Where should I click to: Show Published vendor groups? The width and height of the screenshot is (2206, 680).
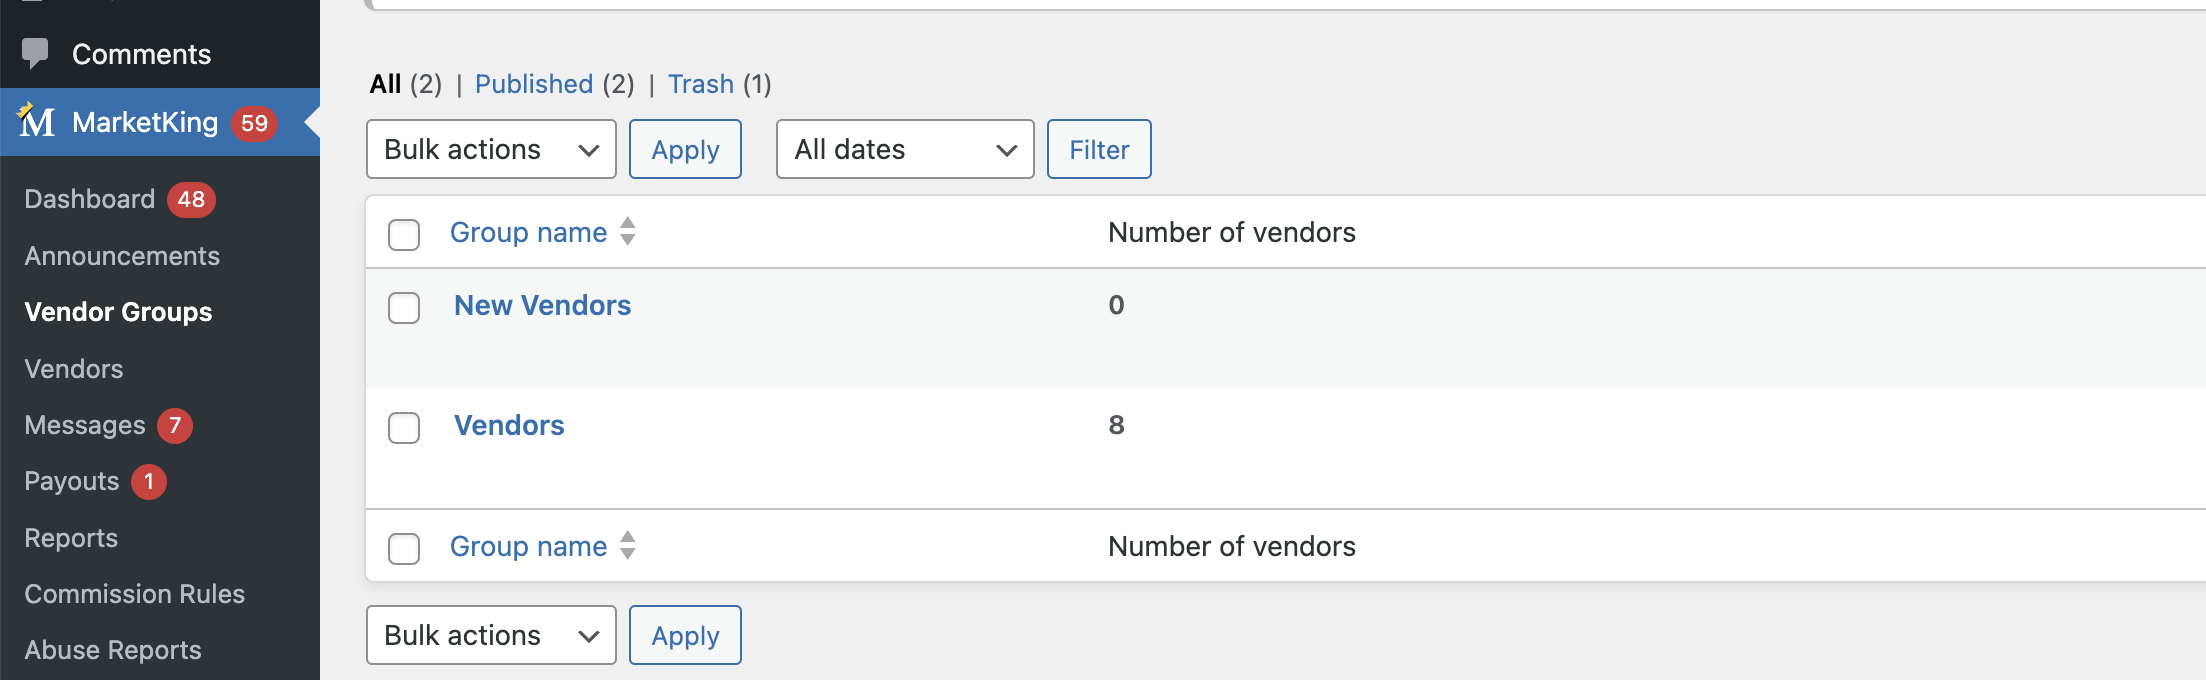(x=534, y=84)
